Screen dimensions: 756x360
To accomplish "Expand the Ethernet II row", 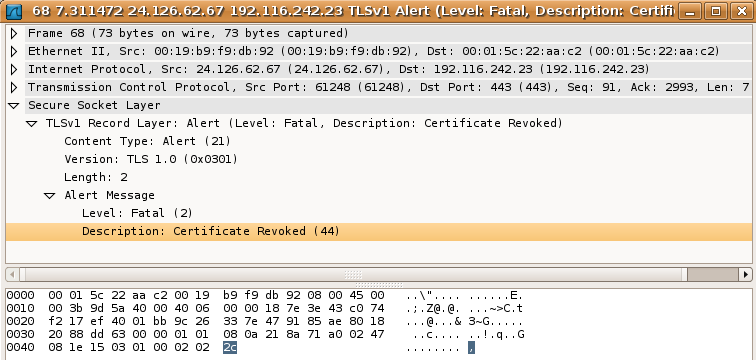I will [14, 51].
